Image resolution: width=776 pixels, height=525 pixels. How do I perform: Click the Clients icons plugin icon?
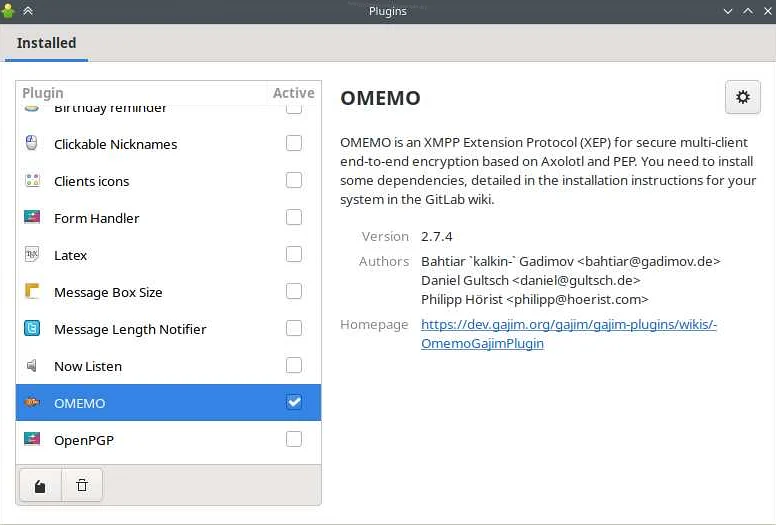(32, 181)
